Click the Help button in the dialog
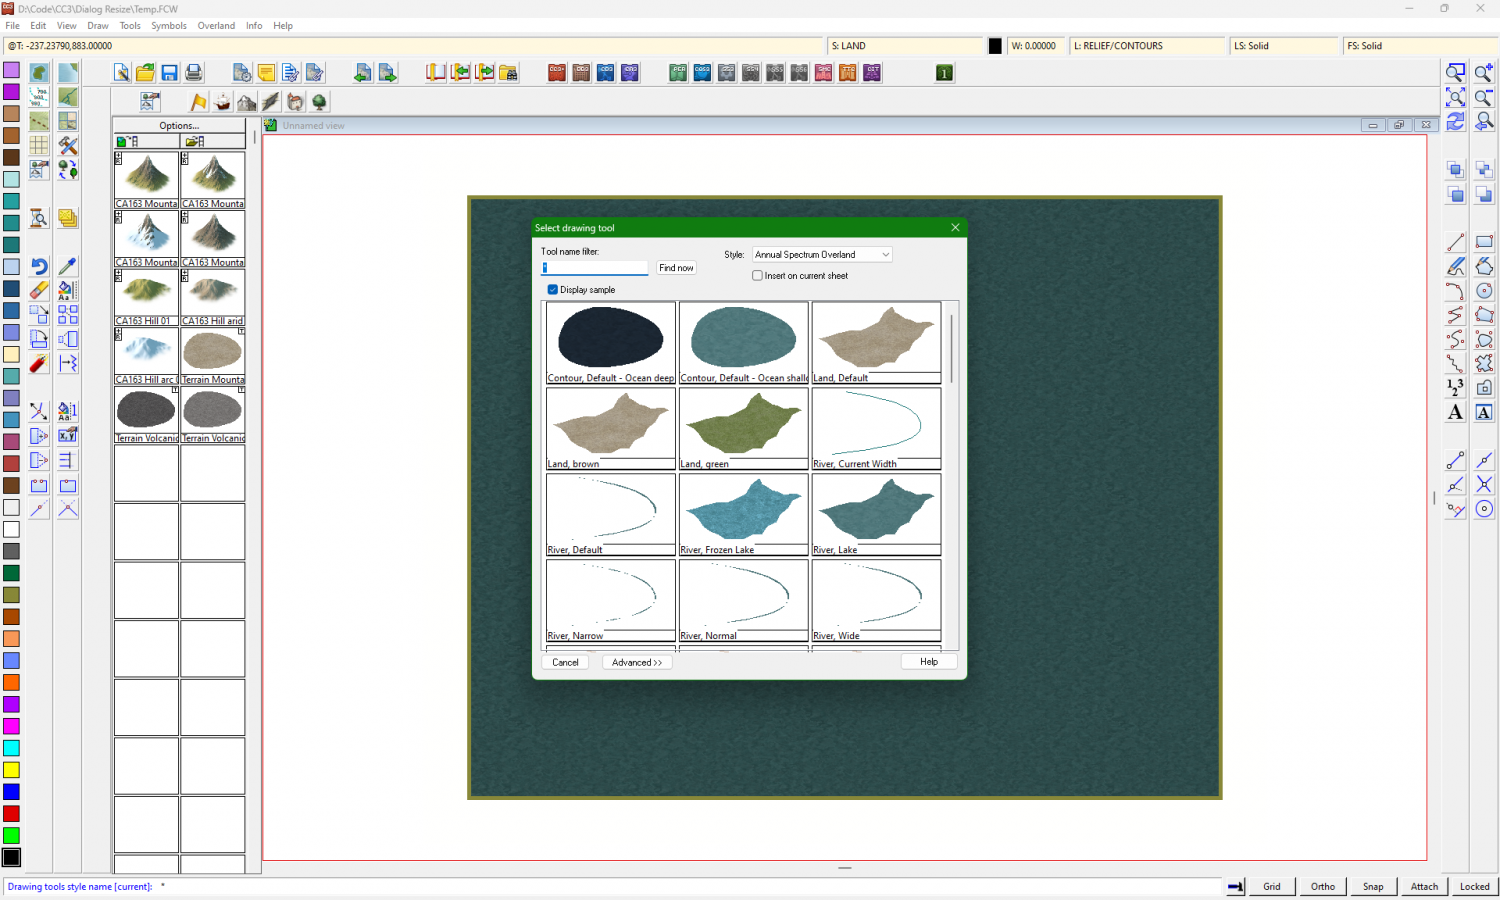 [x=929, y=662]
